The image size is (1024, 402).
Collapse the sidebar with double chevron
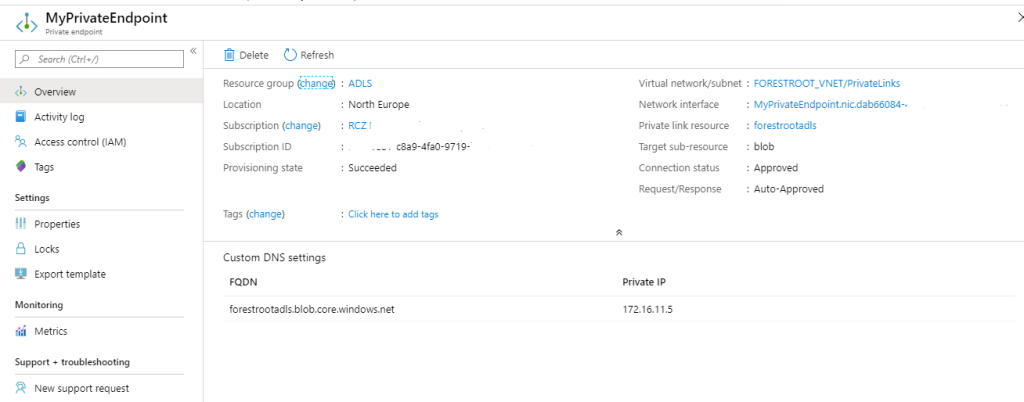(x=193, y=51)
